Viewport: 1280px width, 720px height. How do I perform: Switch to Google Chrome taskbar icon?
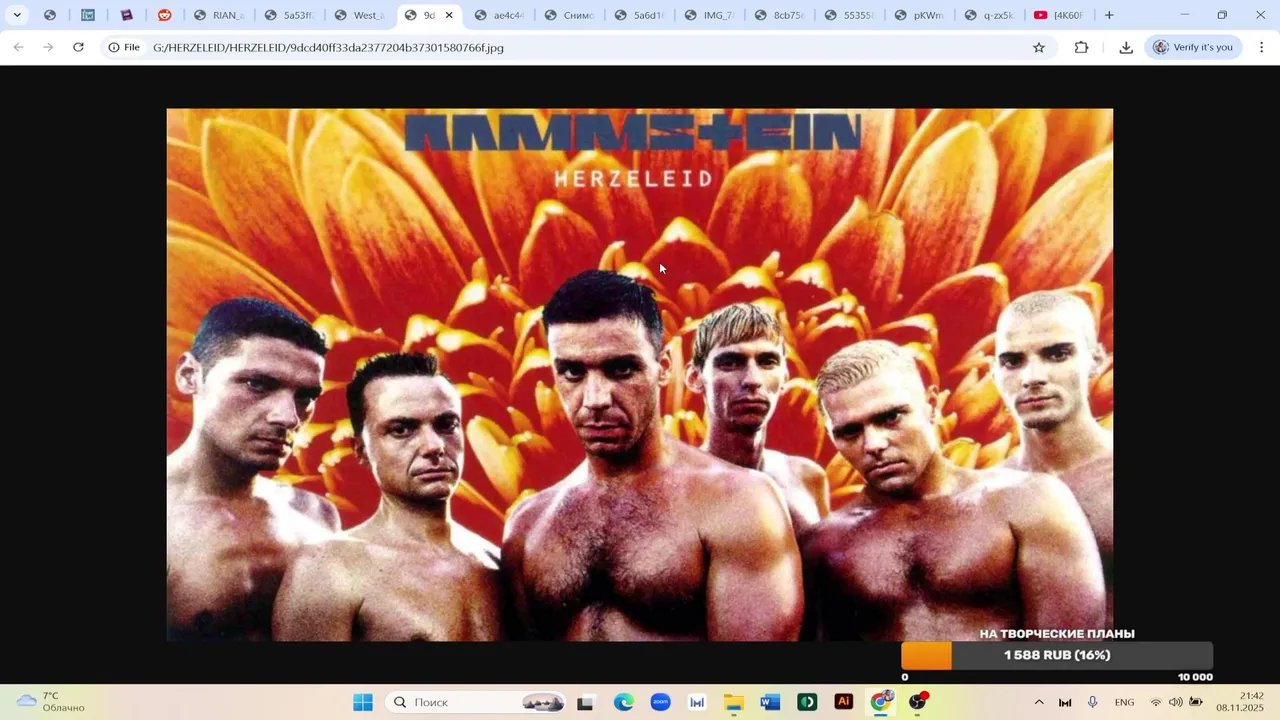[x=881, y=702]
